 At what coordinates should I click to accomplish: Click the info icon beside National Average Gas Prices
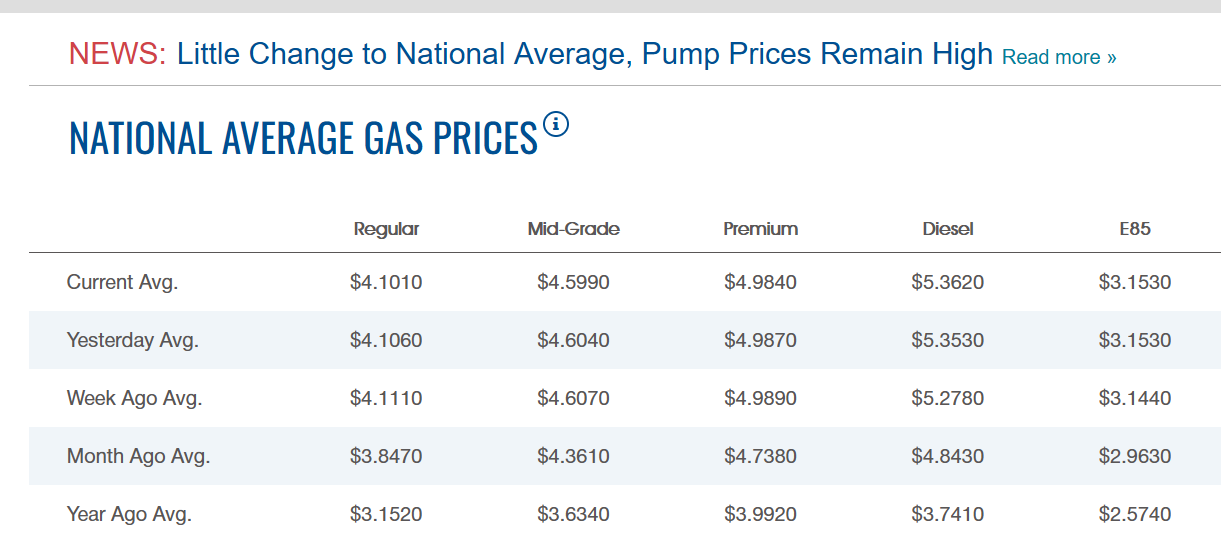click(x=556, y=125)
